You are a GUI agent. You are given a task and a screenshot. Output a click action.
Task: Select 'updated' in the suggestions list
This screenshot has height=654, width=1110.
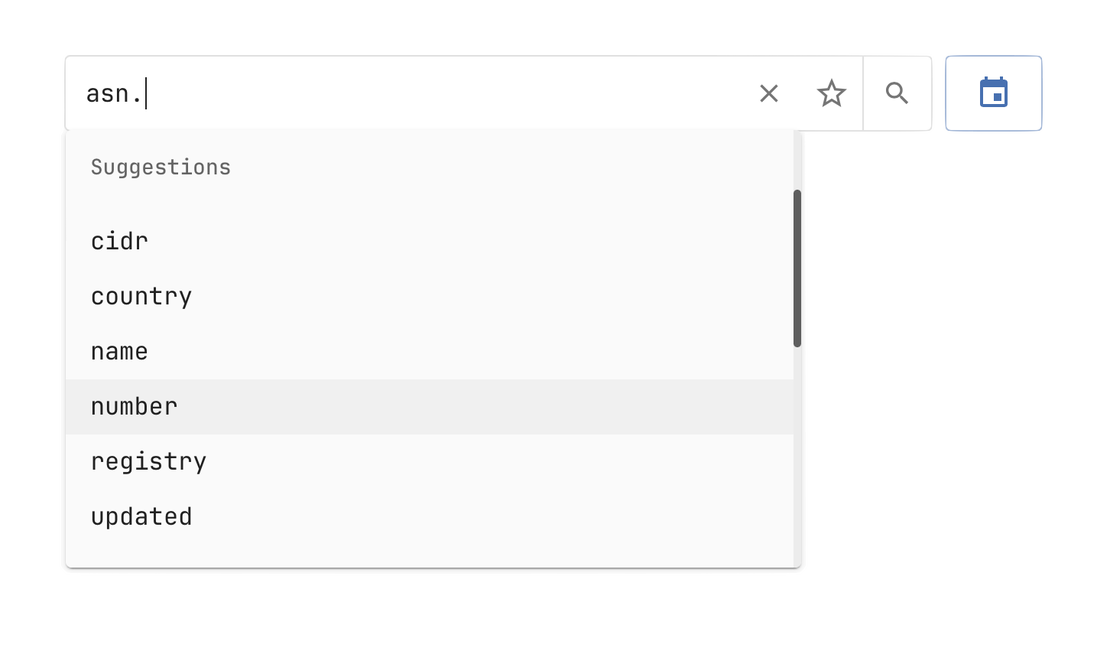coord(142,517)
